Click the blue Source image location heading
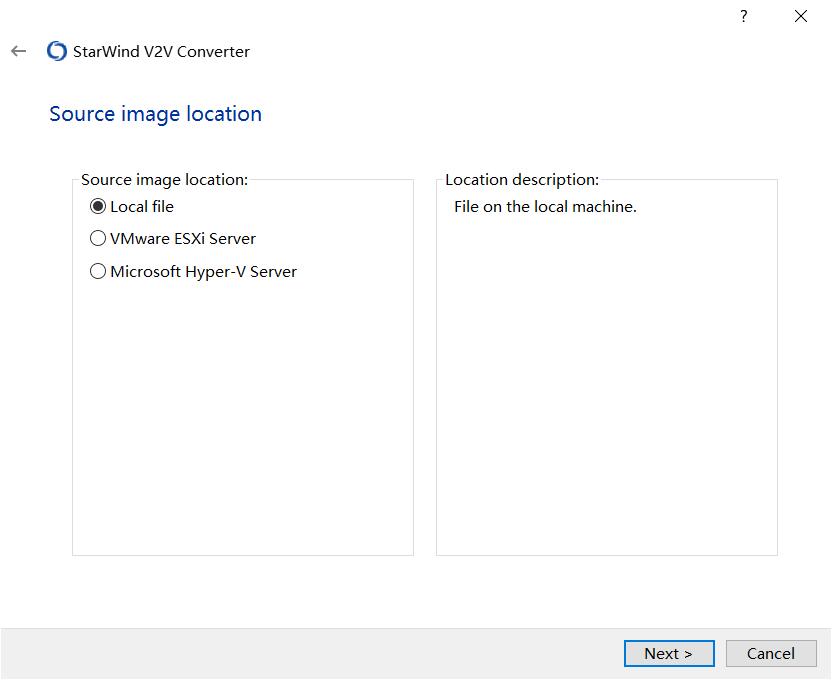The image size is (832, 680). (155, 114)
